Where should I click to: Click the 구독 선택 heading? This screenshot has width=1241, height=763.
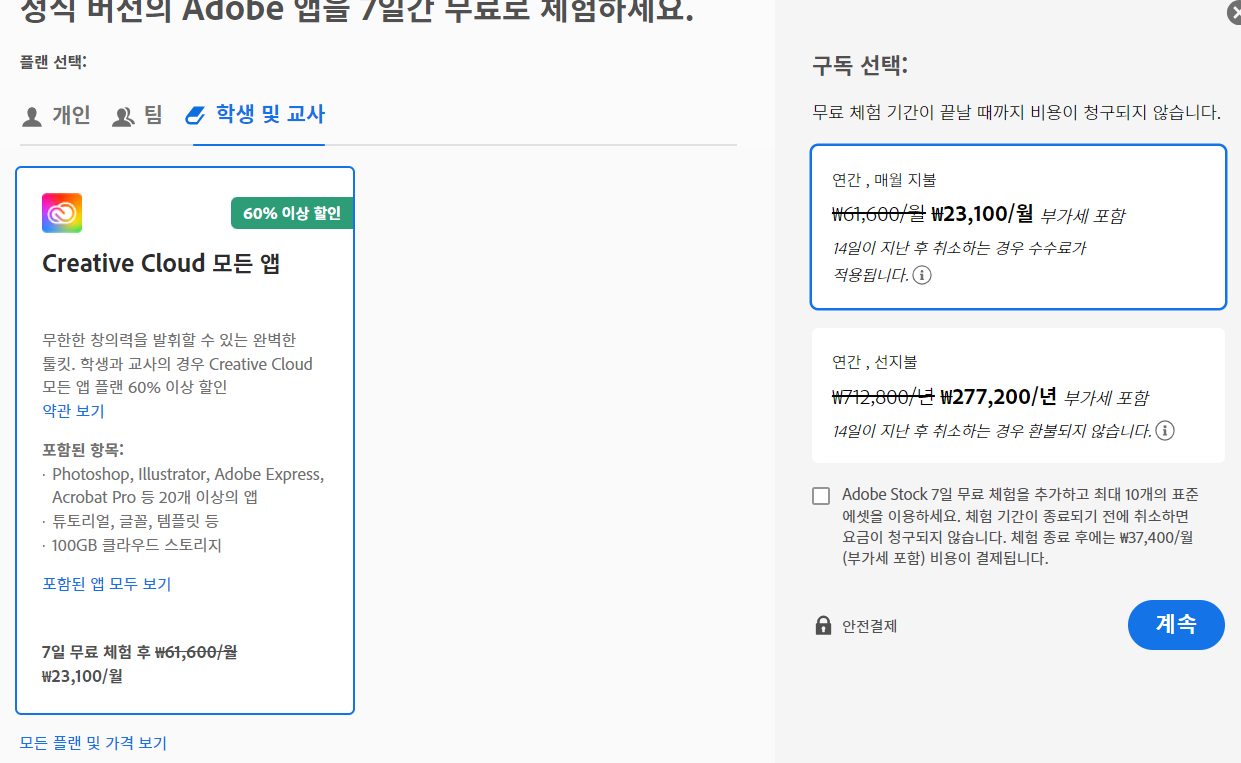click(x=860, y=67)
